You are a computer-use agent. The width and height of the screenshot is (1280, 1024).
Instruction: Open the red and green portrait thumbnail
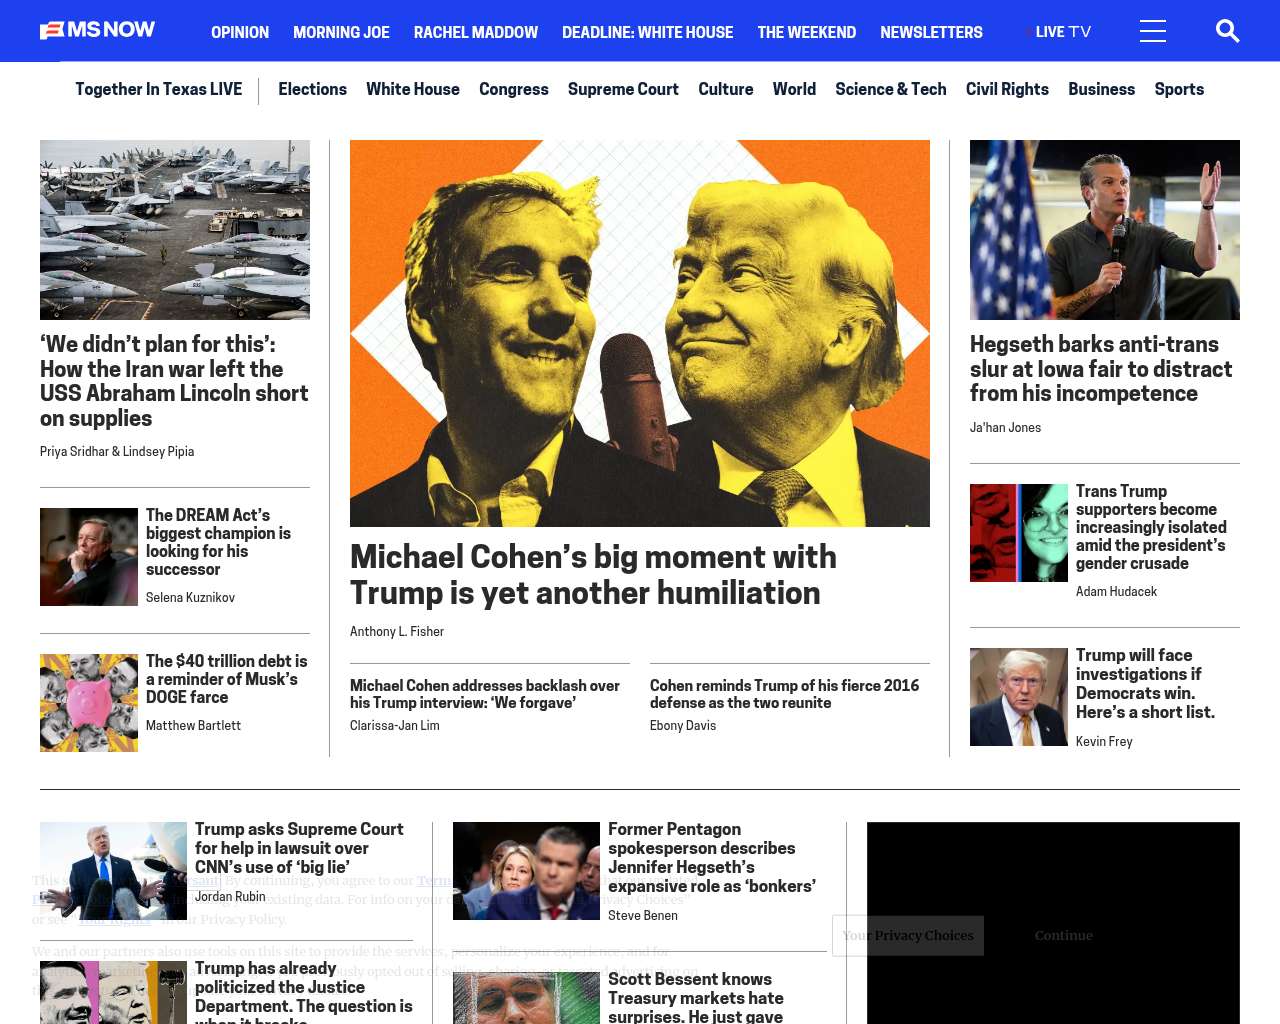1019,533
